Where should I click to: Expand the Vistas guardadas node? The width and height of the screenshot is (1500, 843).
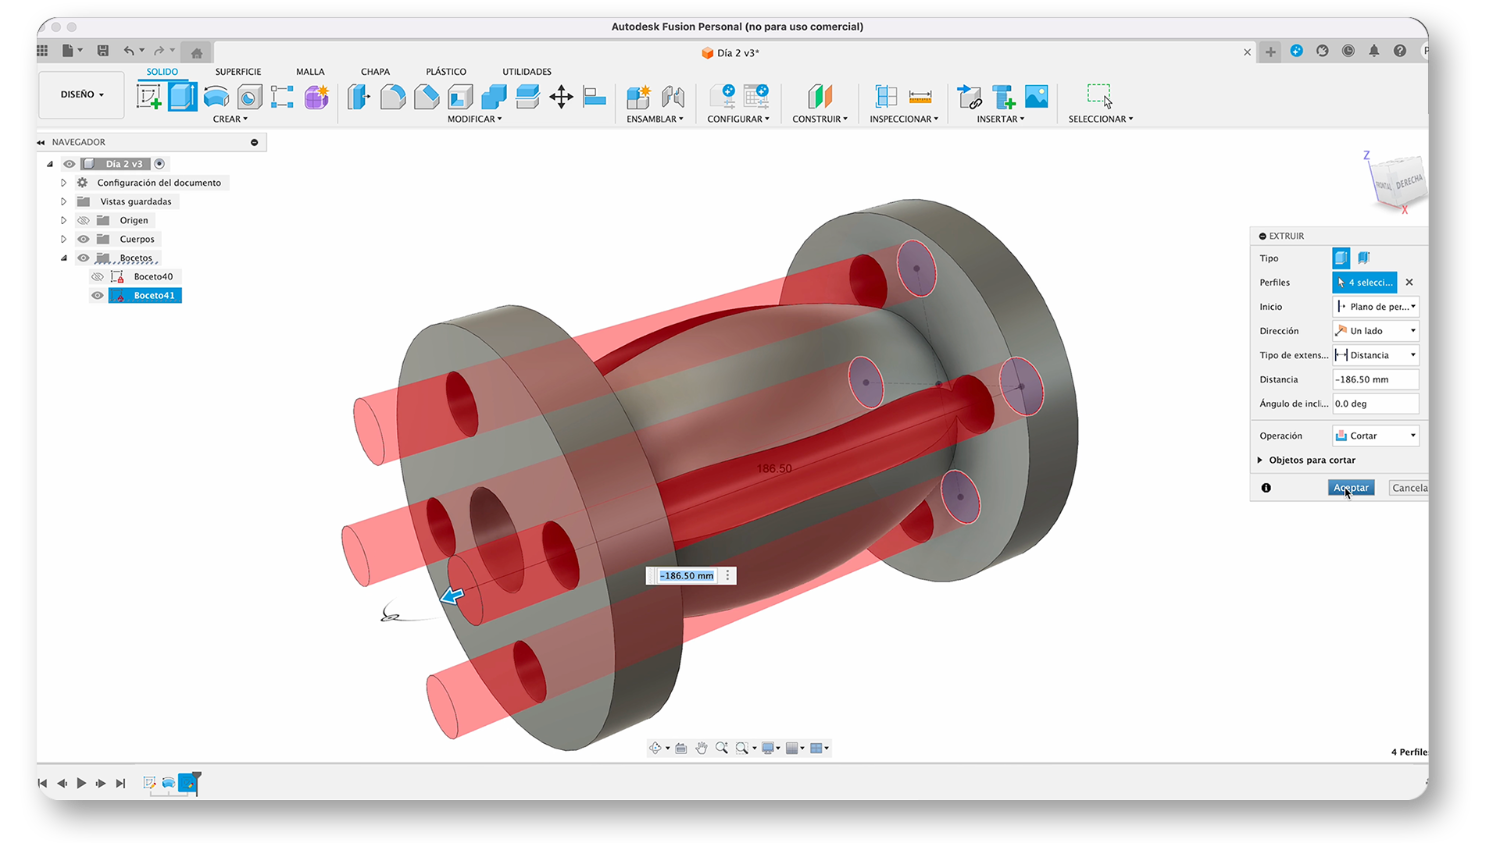[63, 202]
